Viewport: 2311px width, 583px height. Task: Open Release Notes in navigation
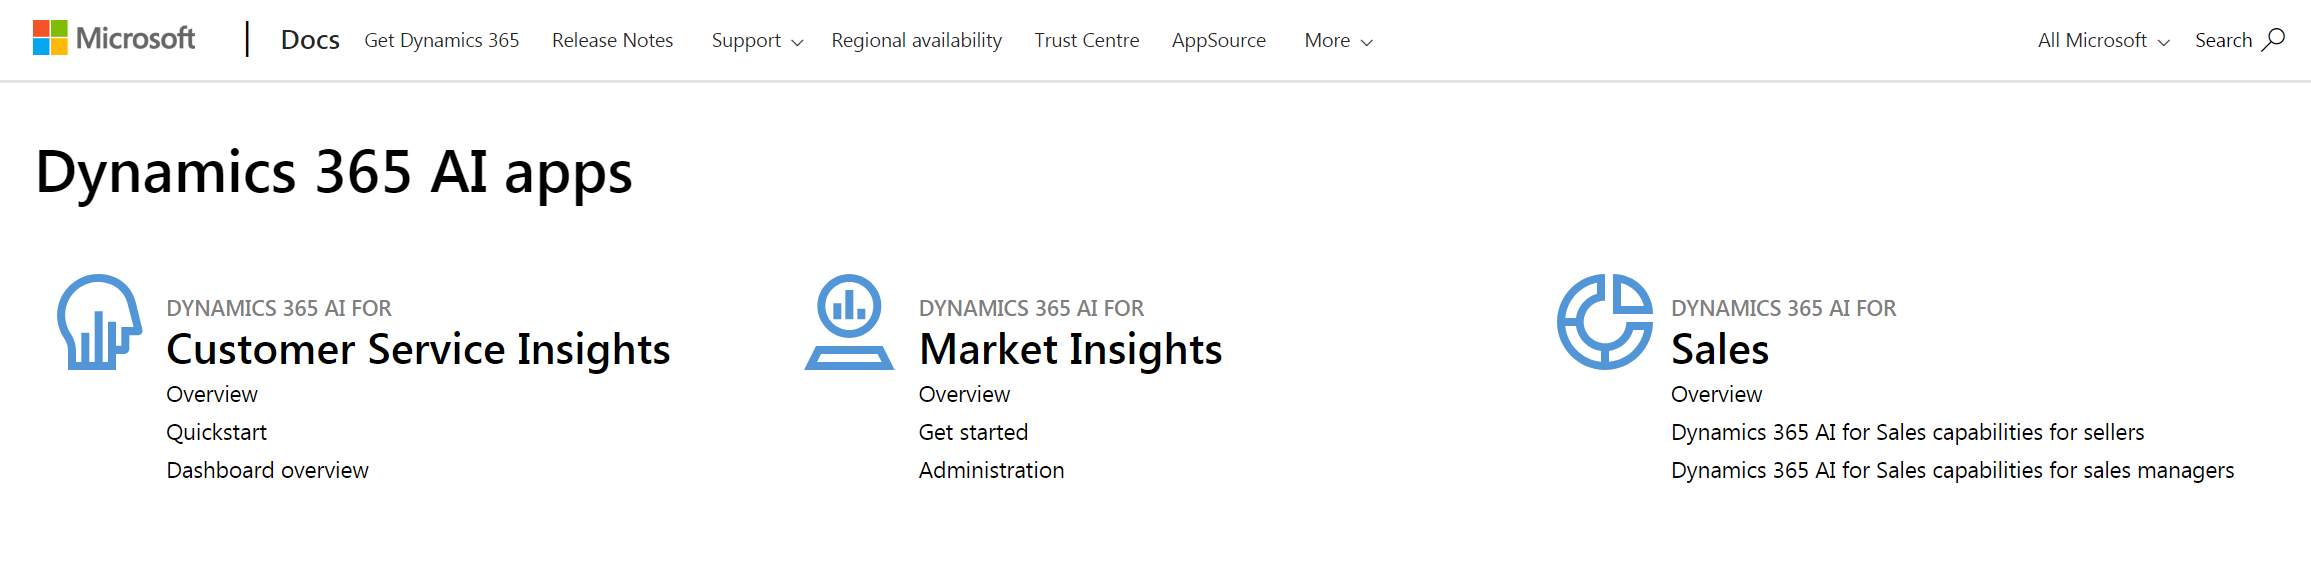click(612, 41)
